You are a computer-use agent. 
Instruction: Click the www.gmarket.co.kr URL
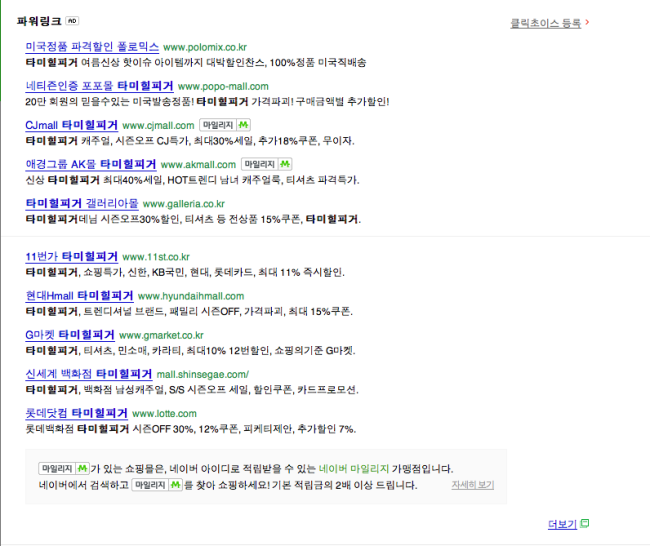click(161, 335)
